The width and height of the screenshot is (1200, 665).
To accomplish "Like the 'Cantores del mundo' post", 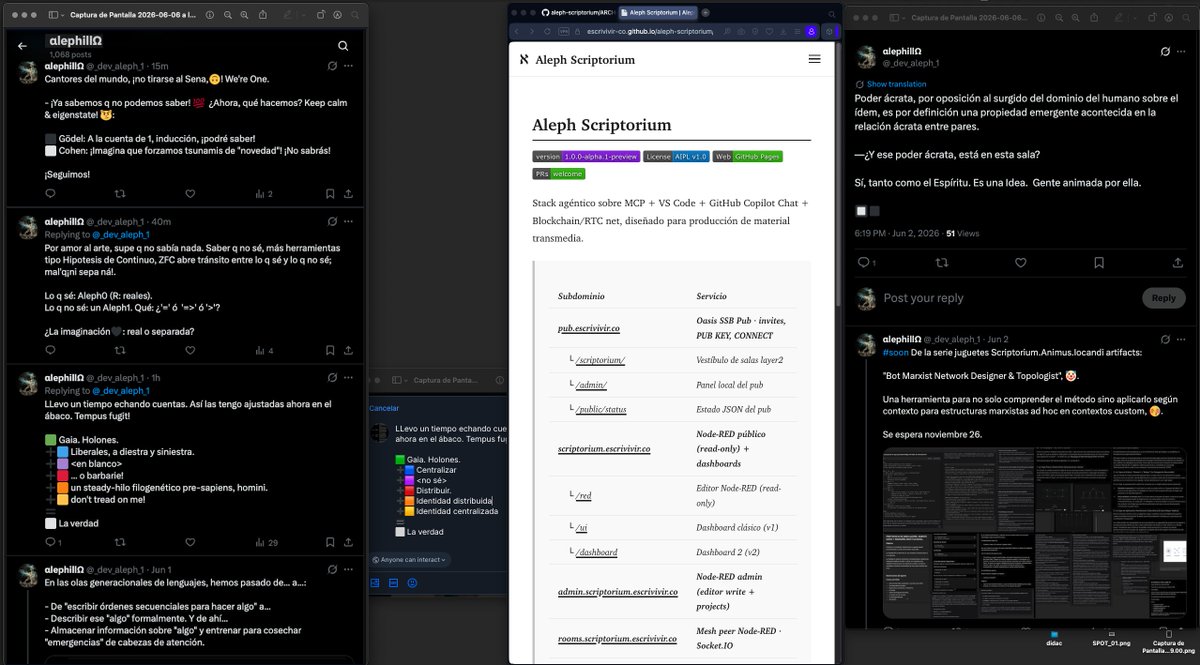I will click(x=190, y=193).
